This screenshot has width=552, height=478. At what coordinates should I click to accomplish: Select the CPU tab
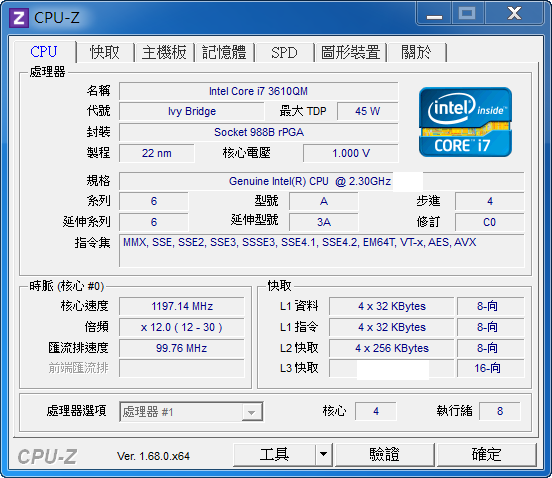click(x=44, y=52)
